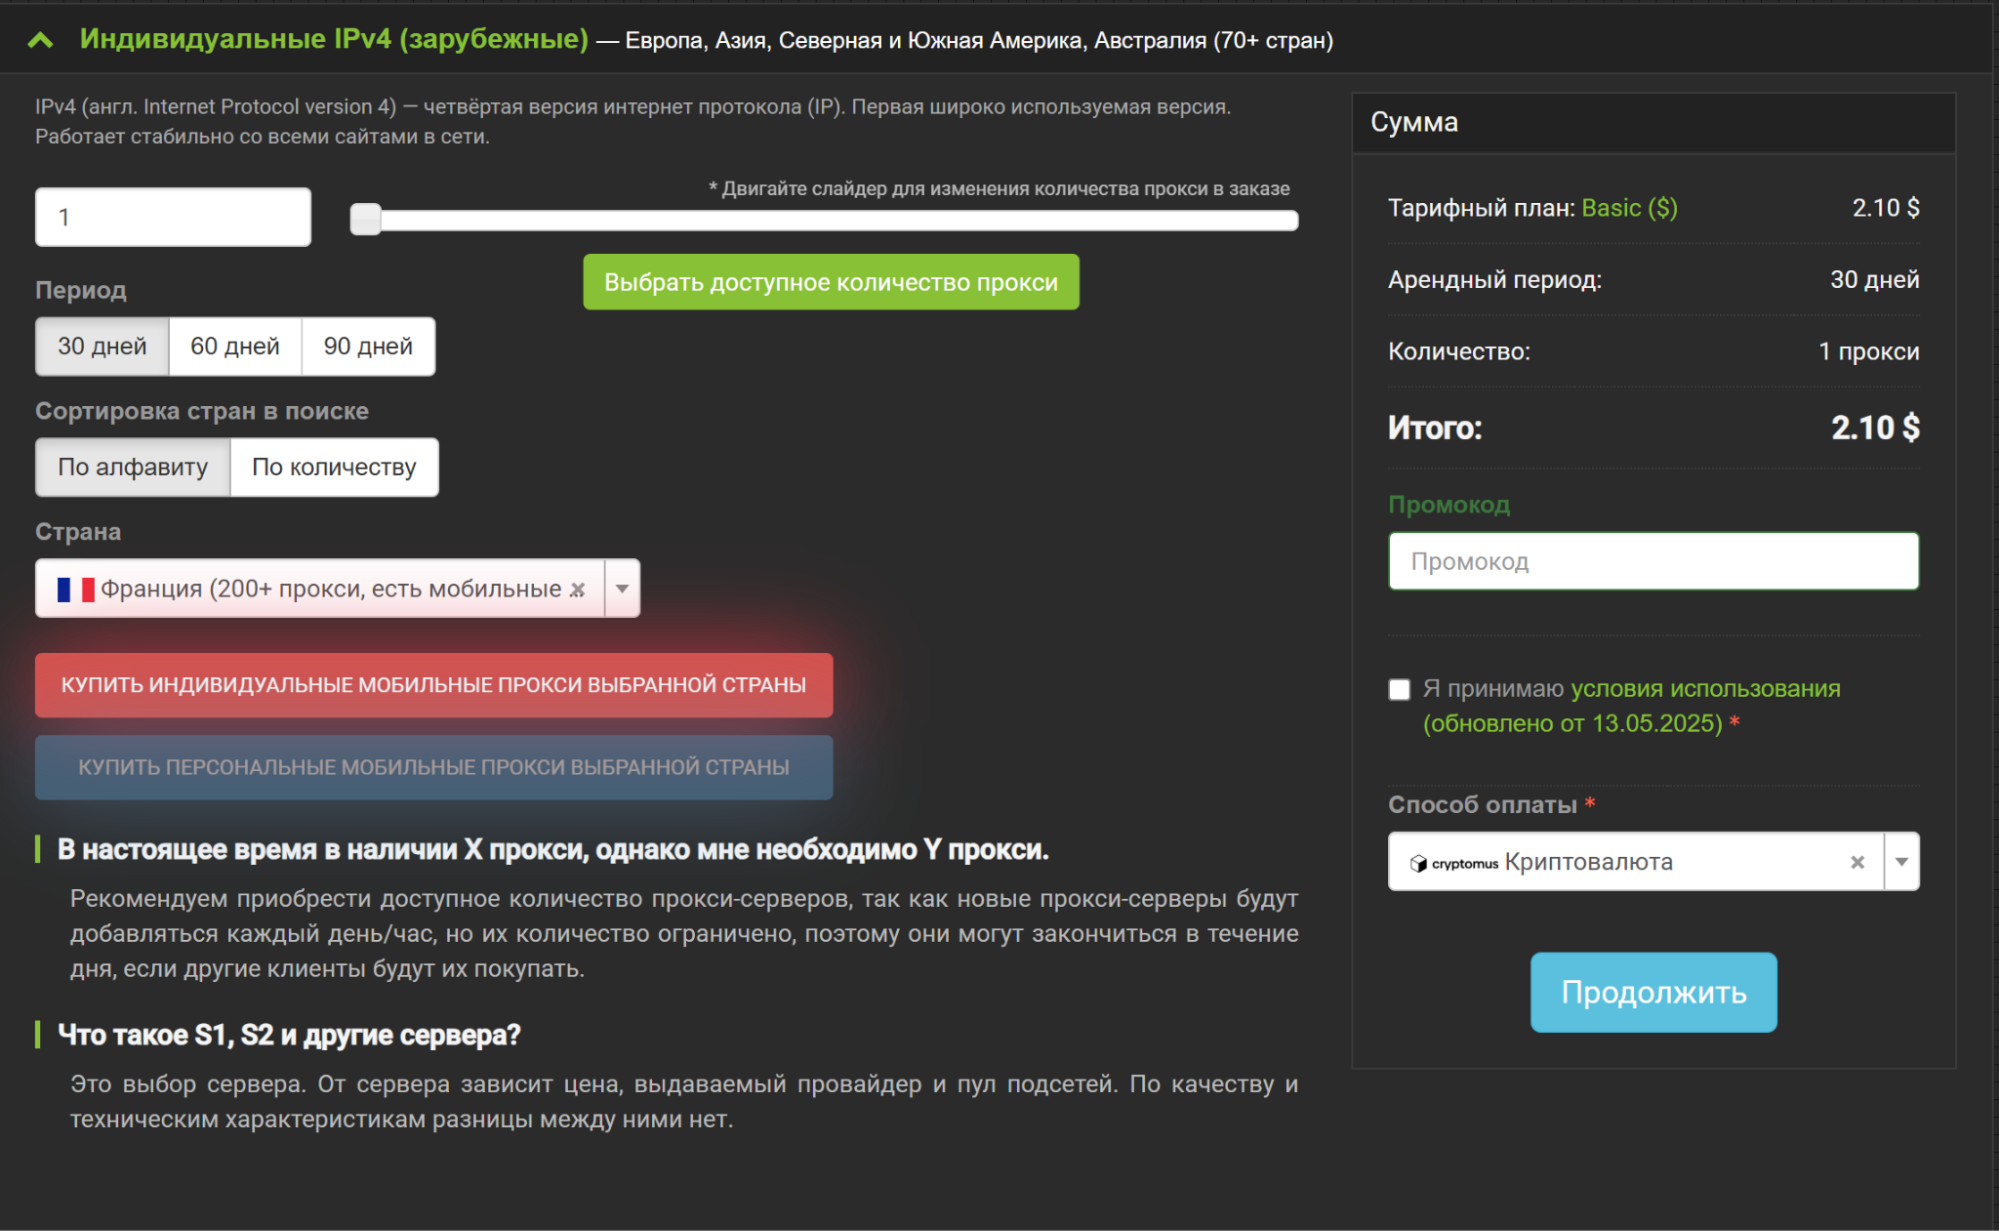Click the proxy quantity slider handle
The width and height of the screenshot is (1999, 1231).
pyautogui.click(x=366, y=217)
